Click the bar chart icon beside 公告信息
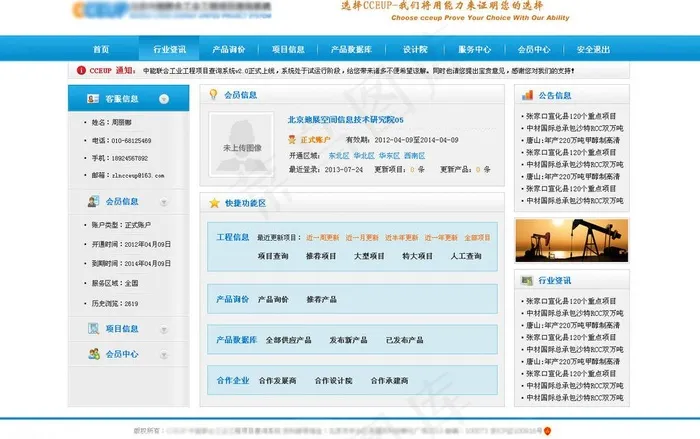The height and width of the screenshot is (439, 700). pyautogui.click(x=527, y=96)
